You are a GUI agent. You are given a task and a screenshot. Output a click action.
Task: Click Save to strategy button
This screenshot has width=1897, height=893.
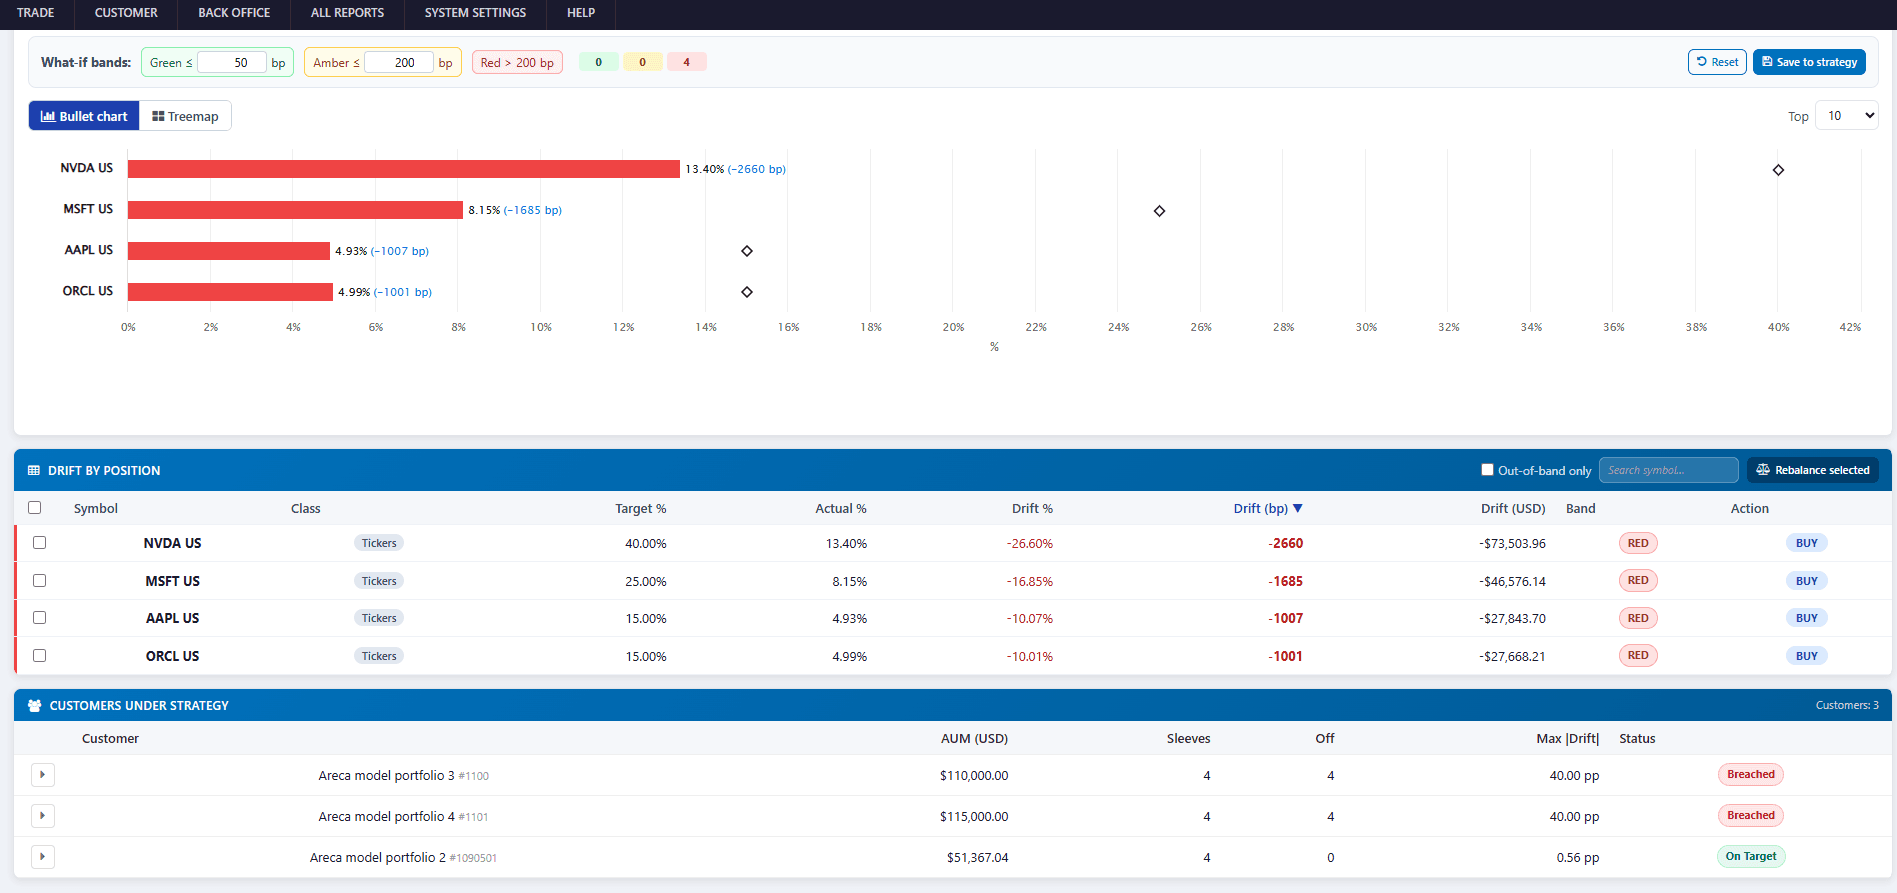point(1809,62)
